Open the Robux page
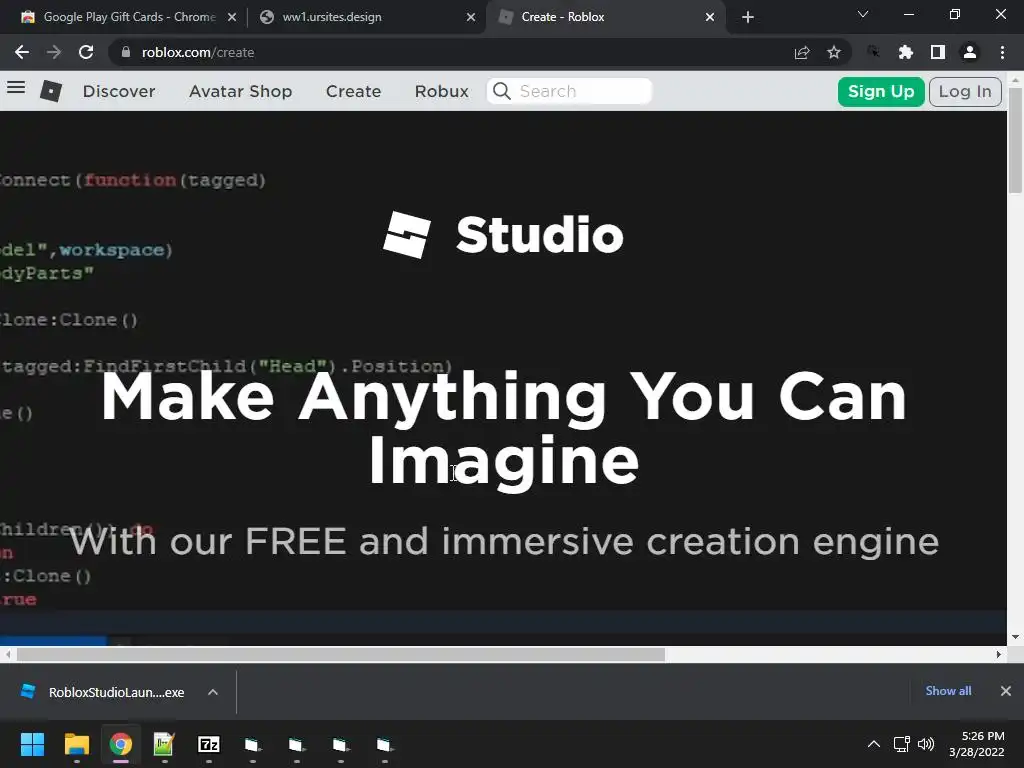The image size is (1024, 768). (441, 91)
